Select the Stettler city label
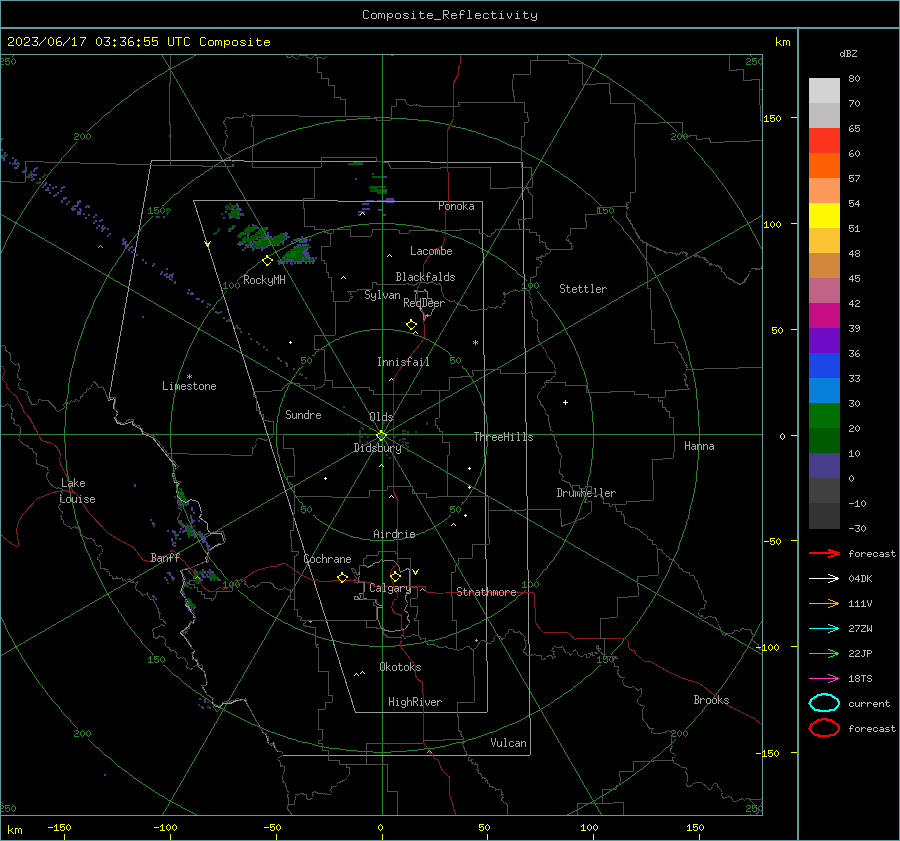 pyautogui.click(x=583, y=289)
